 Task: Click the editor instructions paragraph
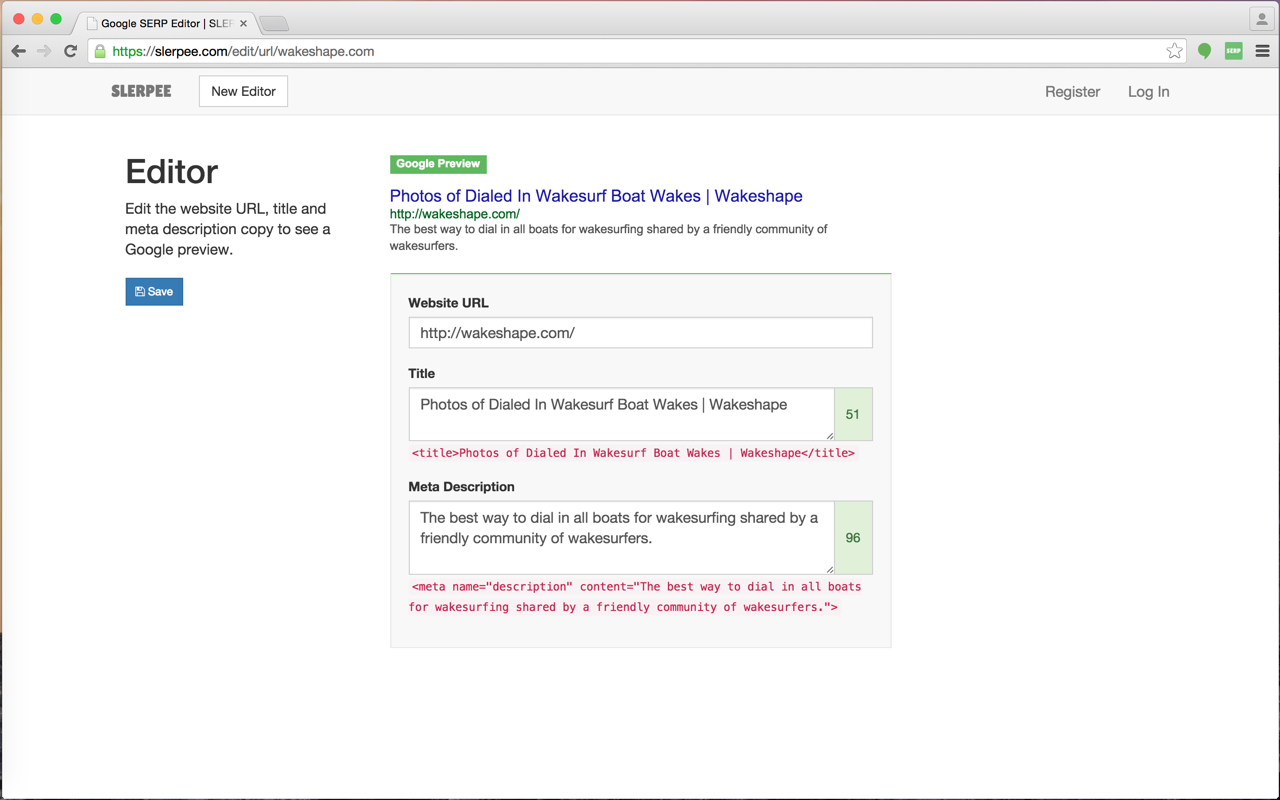coord(228,229)
